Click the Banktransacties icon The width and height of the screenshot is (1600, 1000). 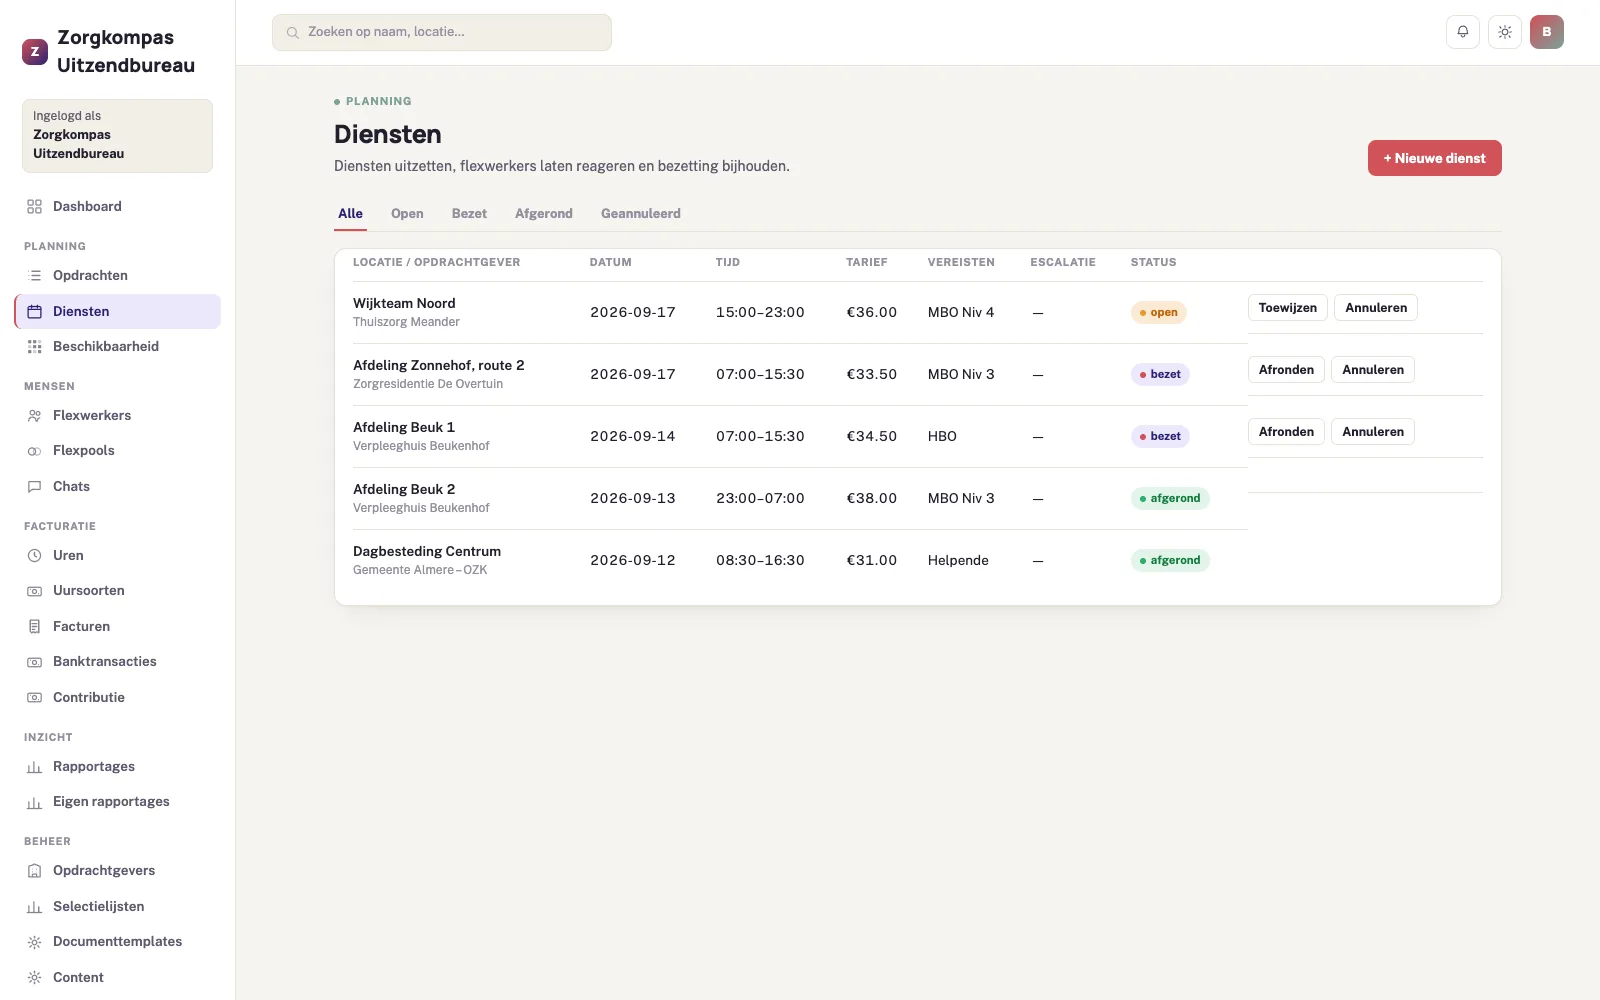tap(34, 662)
